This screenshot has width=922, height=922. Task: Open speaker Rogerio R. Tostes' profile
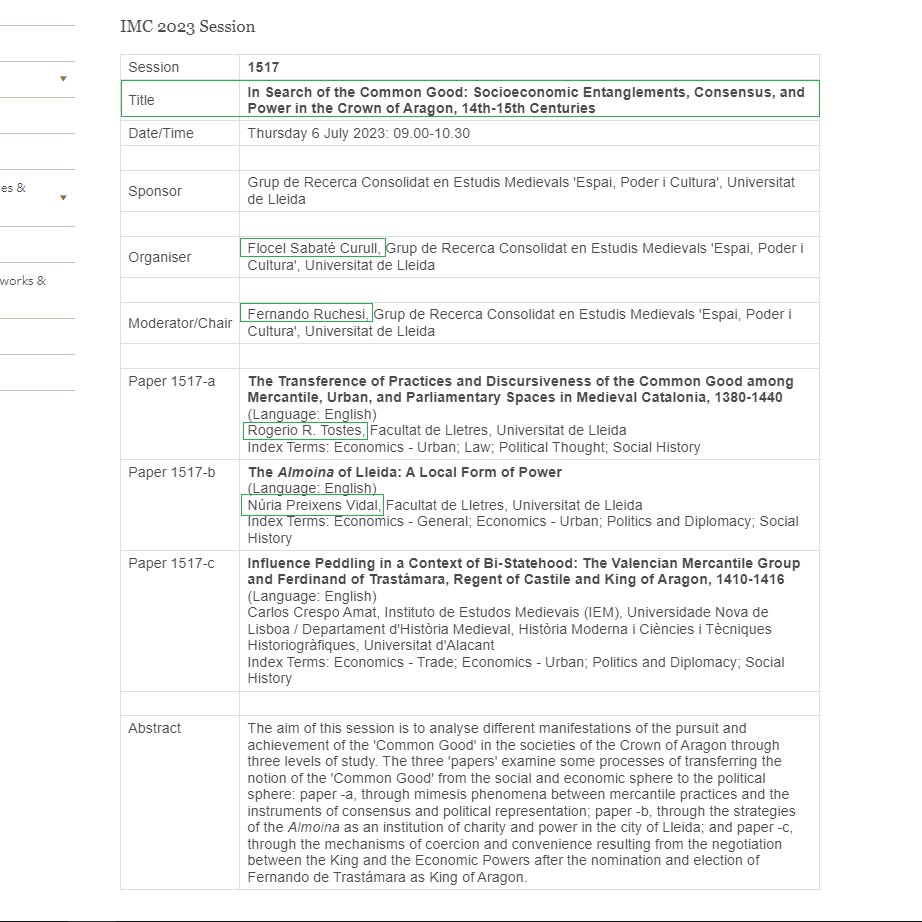pos(306,430)
